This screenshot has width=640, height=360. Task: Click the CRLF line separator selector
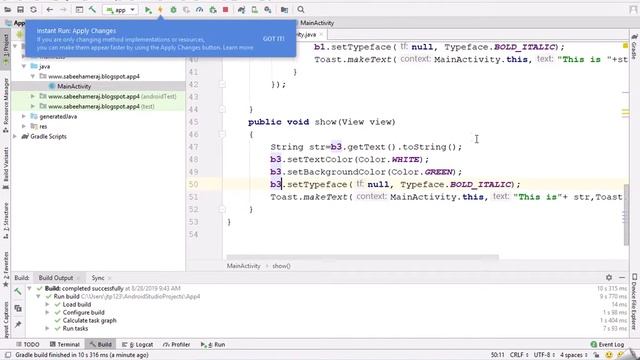[x=519, y=355]
